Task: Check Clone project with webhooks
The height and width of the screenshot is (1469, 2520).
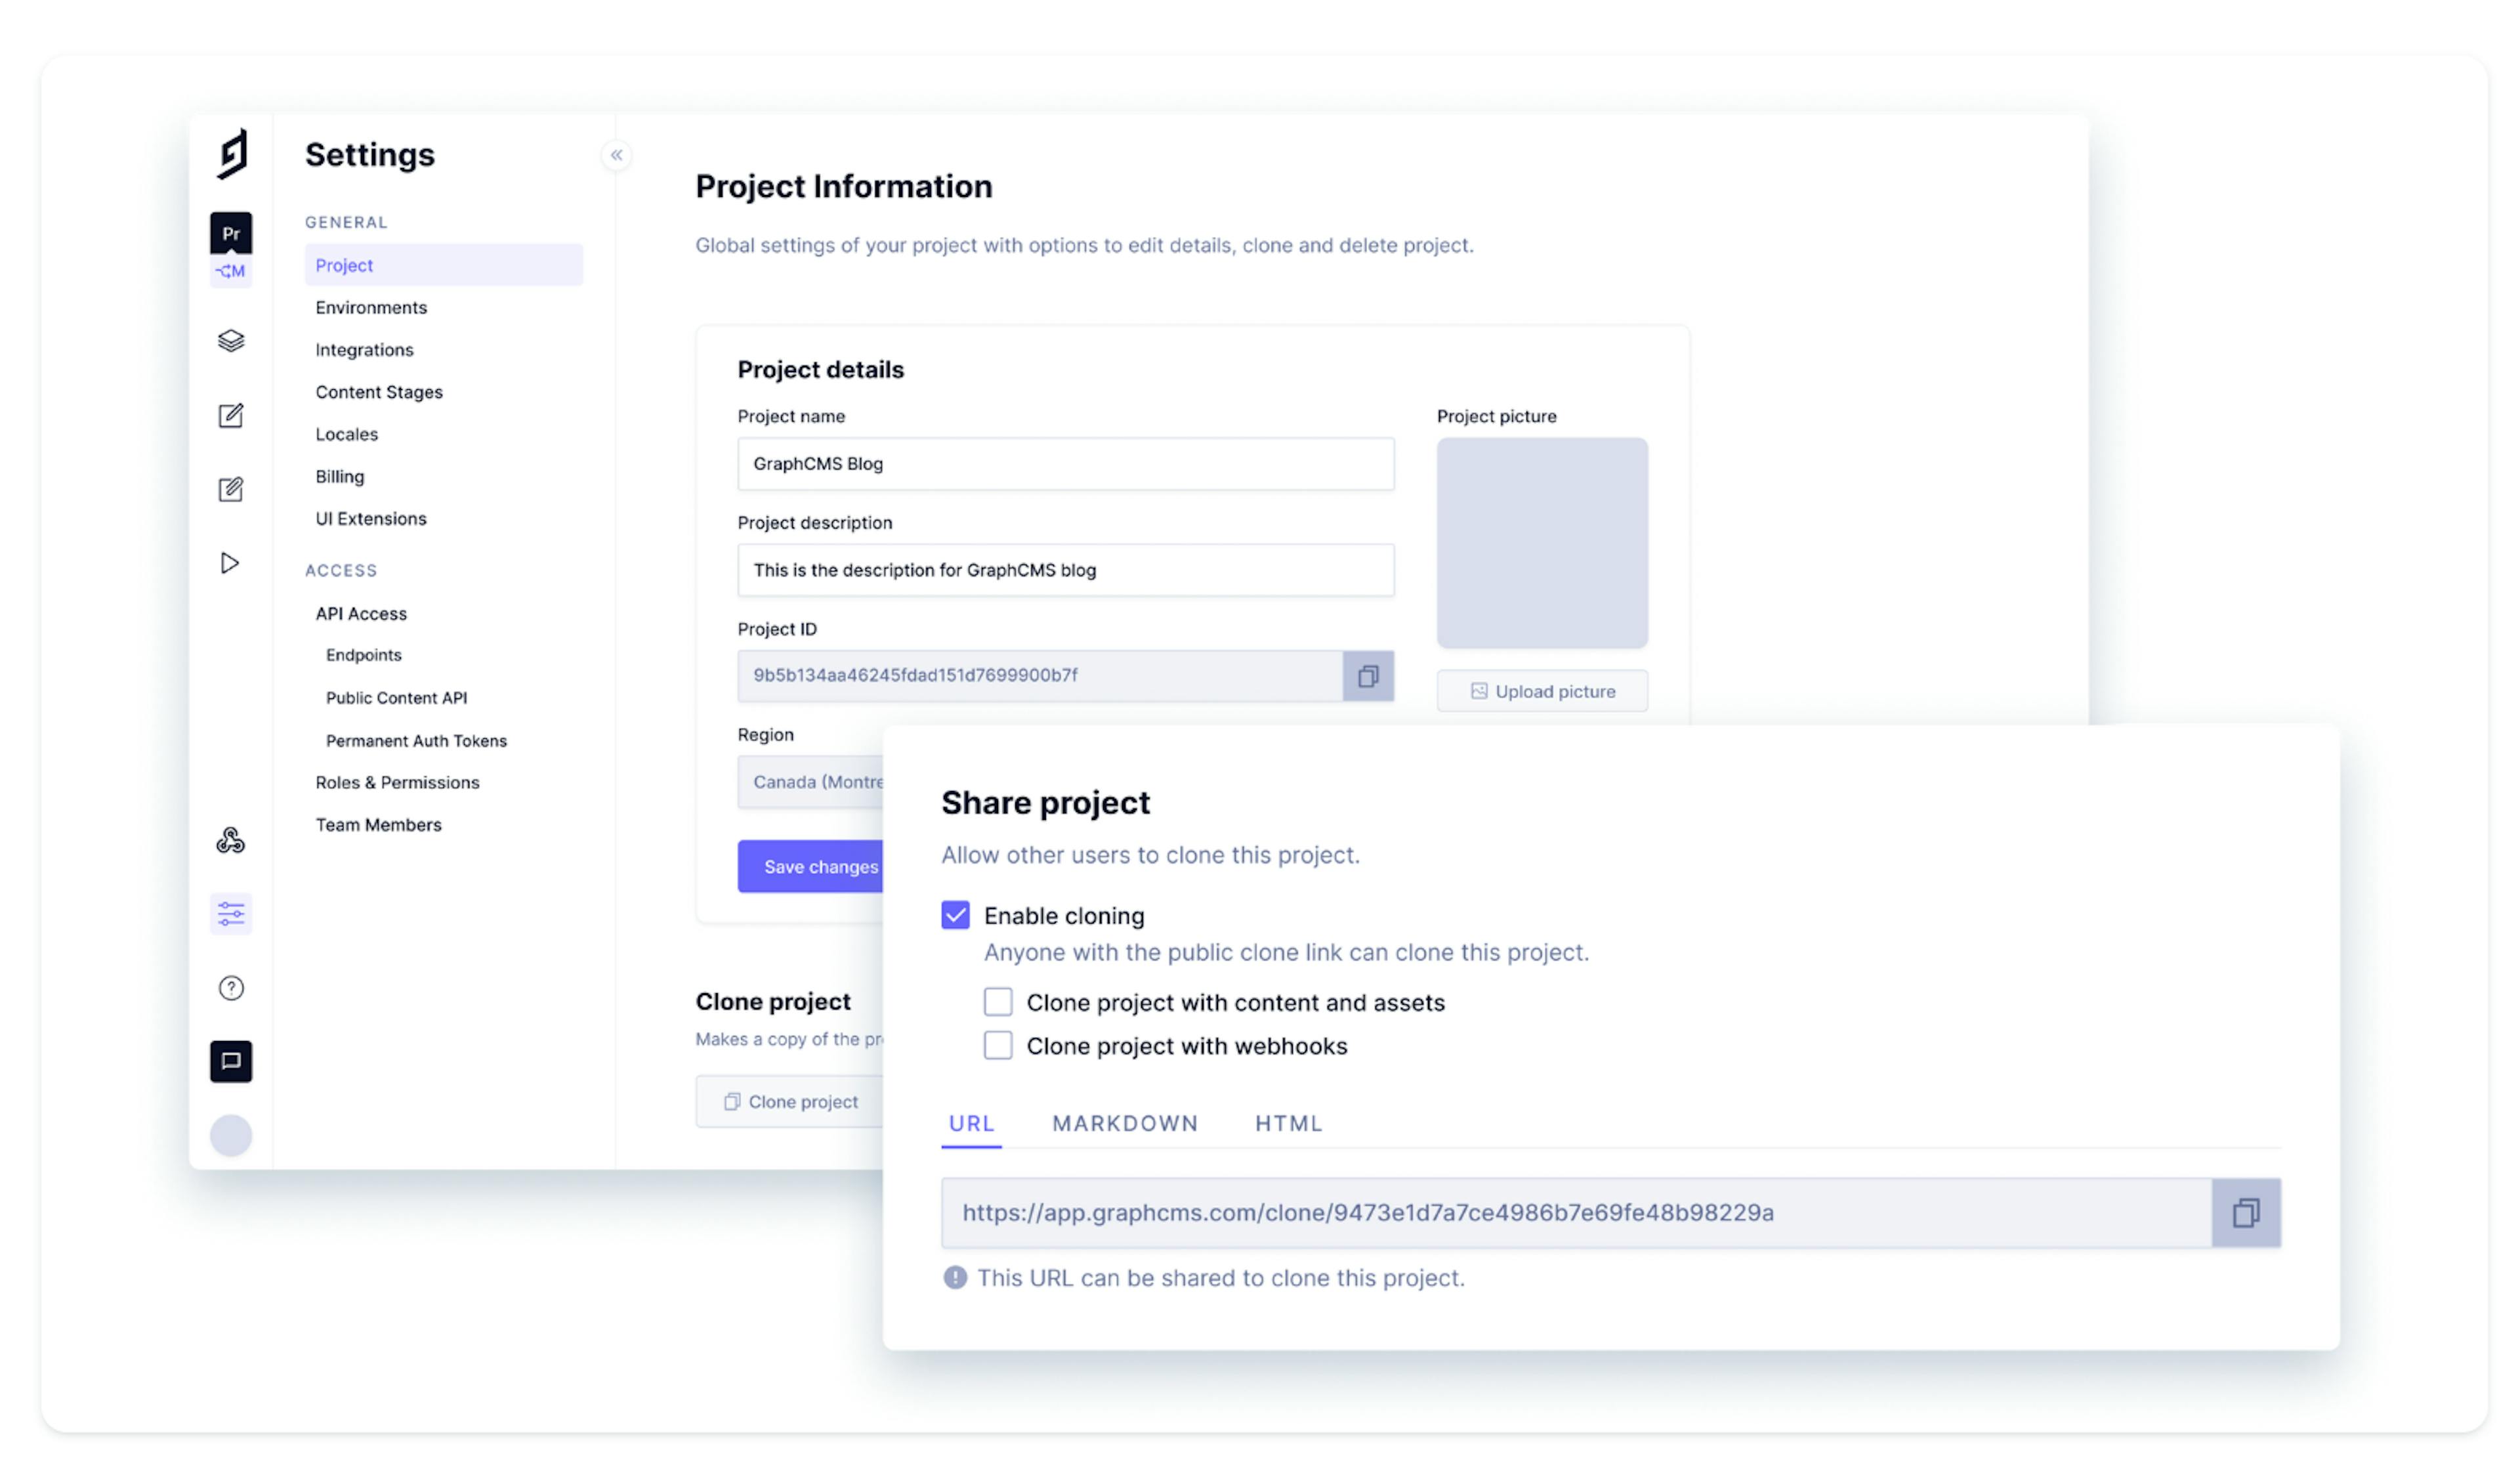Action: (x=998, y=1045)
